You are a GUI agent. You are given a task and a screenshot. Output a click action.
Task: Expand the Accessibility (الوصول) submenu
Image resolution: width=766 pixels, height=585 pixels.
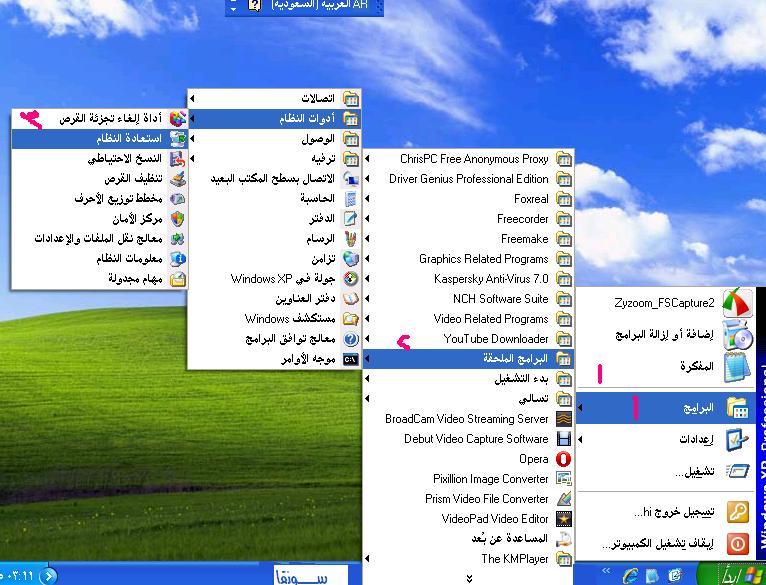[x=275, y=138]
